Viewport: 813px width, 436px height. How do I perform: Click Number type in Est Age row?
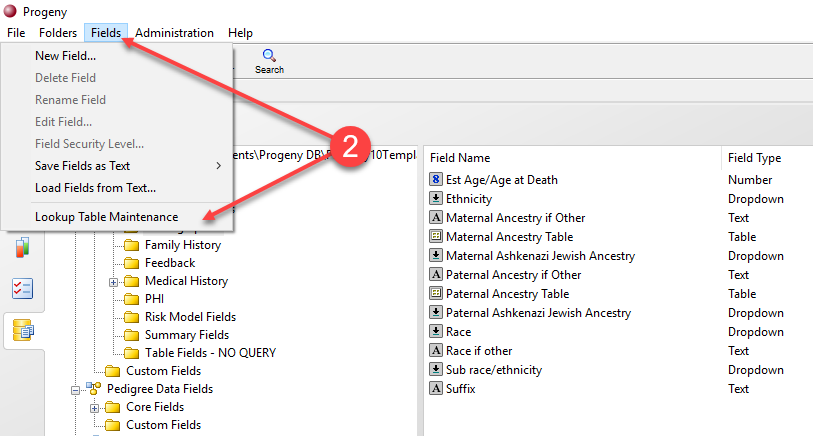point(750,179)
